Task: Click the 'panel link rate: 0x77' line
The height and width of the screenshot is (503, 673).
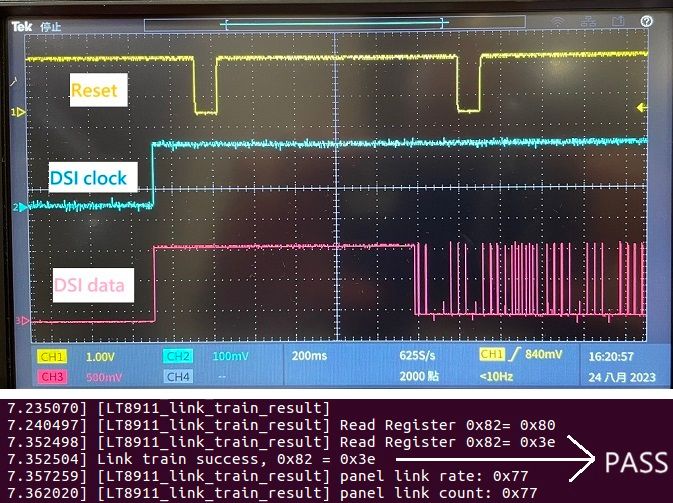Action: pyautogui.click(x=268, y=476)
